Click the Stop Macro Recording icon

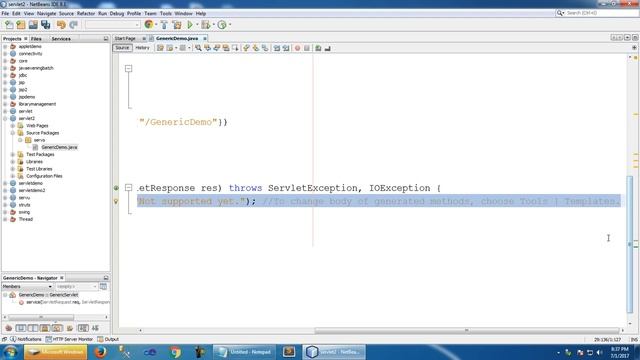pyautogui.click(x=307, y=48)
